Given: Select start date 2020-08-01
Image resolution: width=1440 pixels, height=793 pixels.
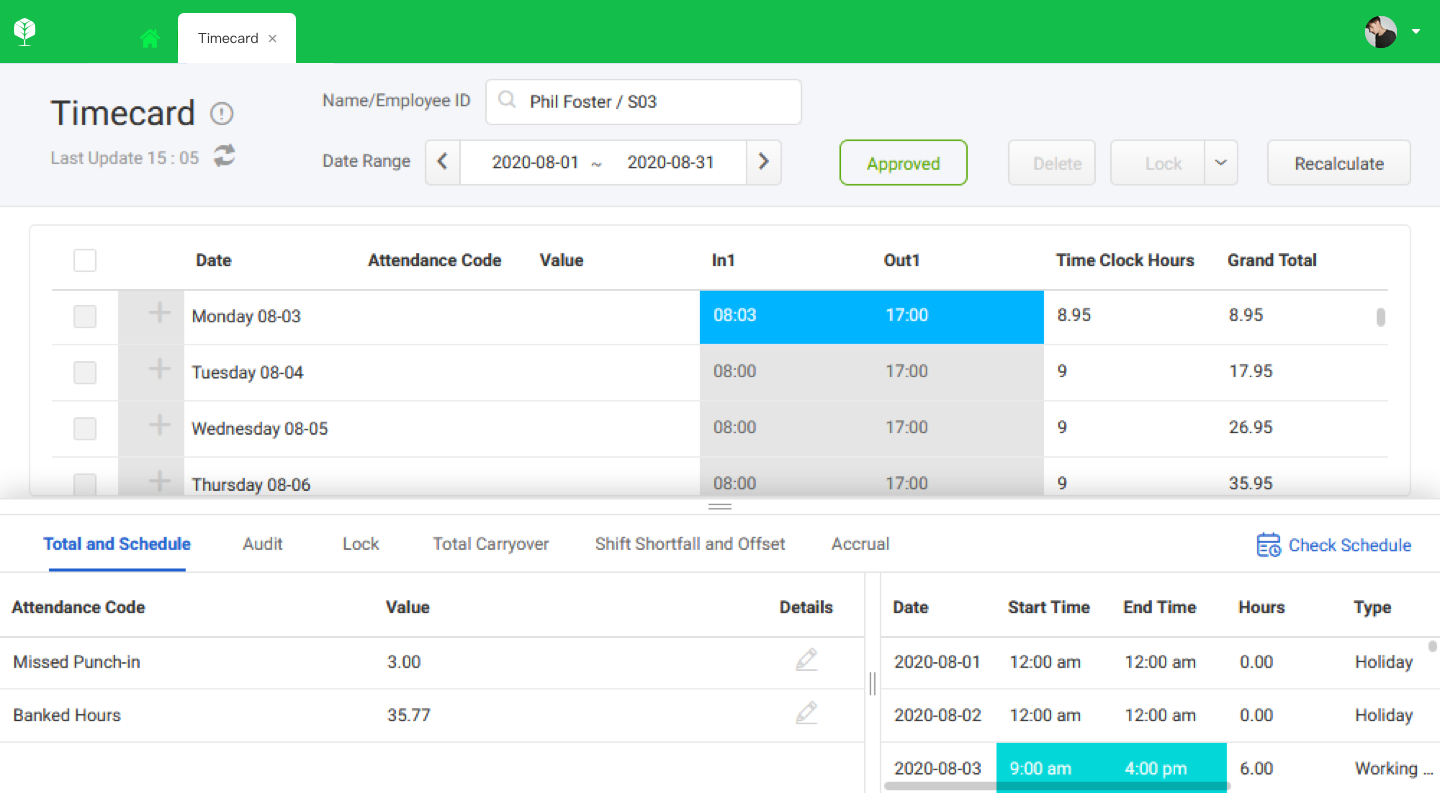Looking at the screenshot, I should 535,162.
